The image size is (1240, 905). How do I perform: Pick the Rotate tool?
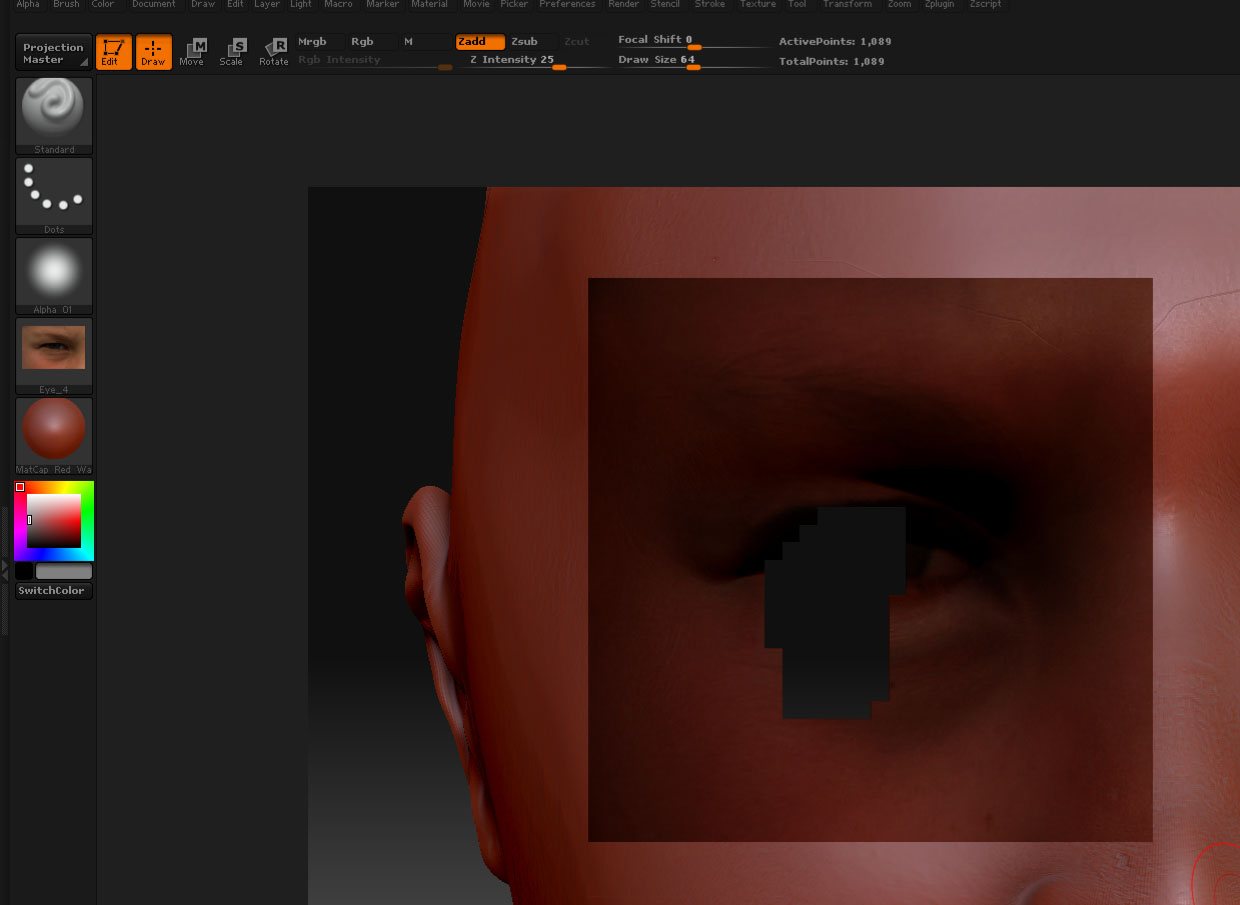pos(273,53)
